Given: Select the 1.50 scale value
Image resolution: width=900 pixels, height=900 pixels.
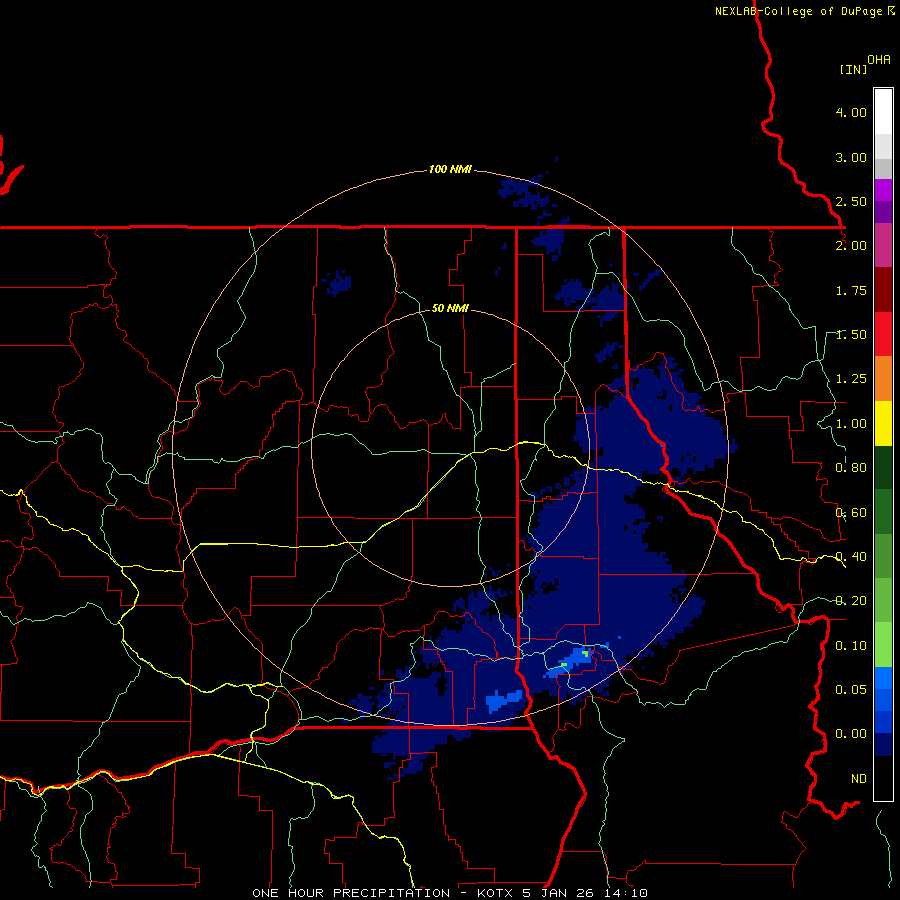Looking at the screenshot, I should (x=851, y=335).
